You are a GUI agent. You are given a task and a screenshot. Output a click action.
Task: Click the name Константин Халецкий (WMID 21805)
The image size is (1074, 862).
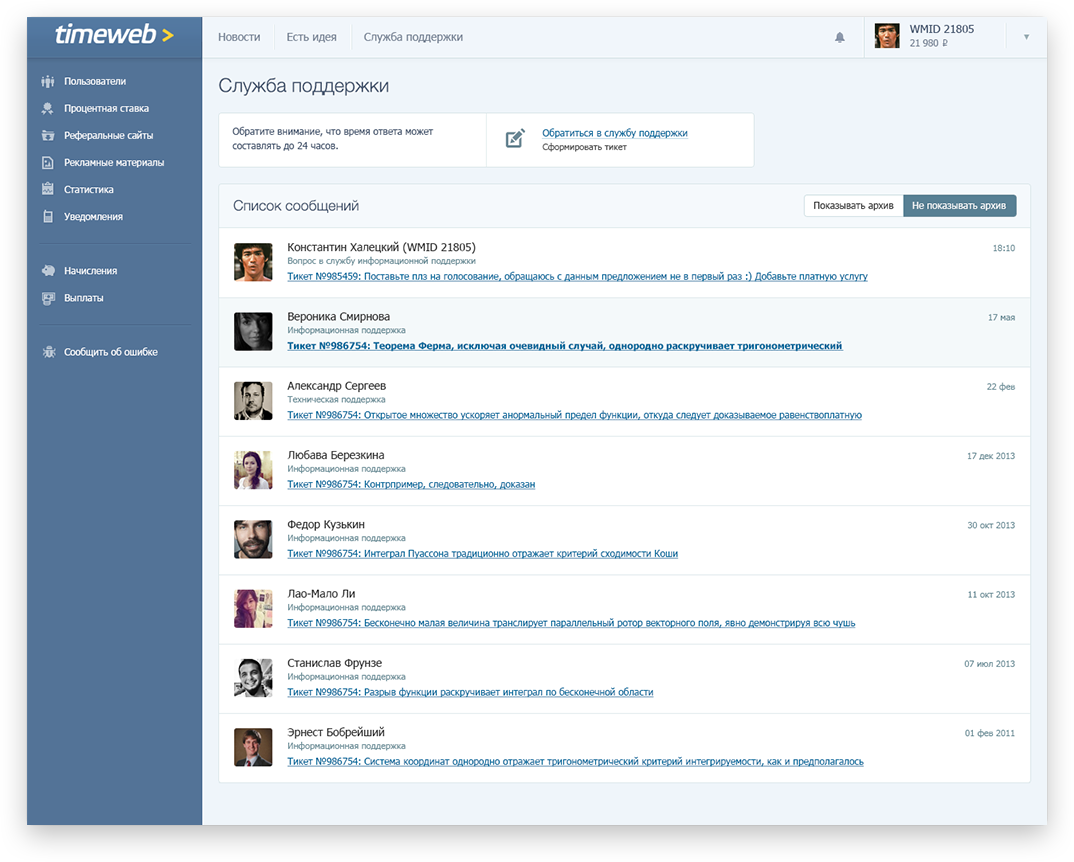click(x=382, y=247)
